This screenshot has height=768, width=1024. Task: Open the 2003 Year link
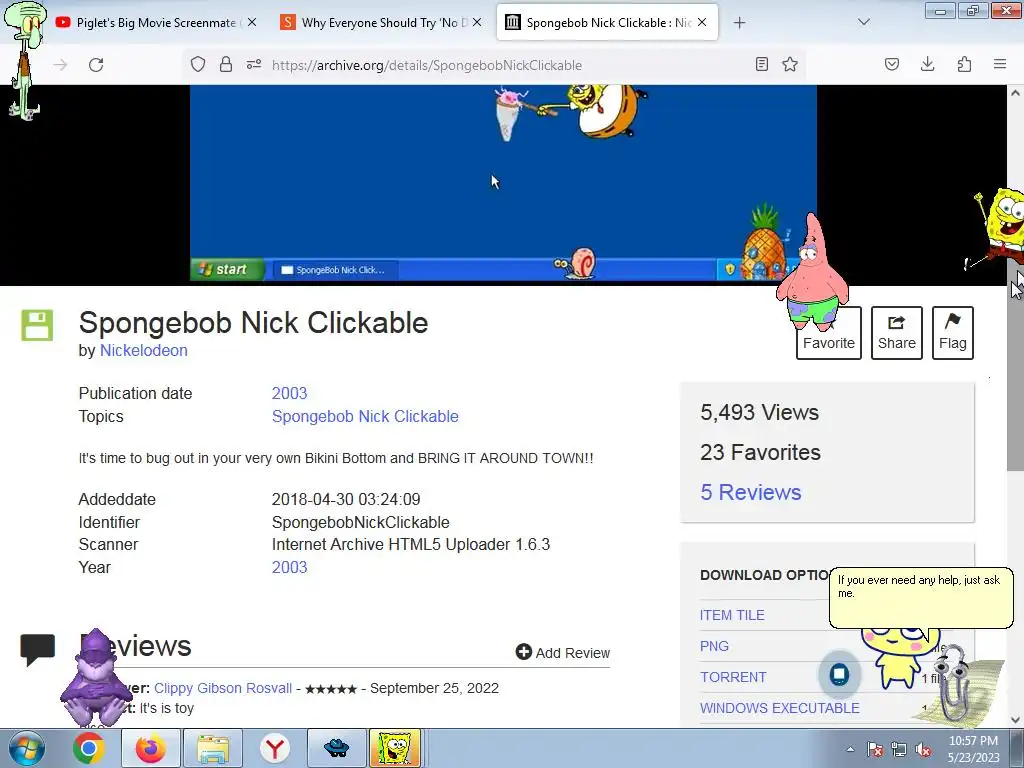pos(289,567)
